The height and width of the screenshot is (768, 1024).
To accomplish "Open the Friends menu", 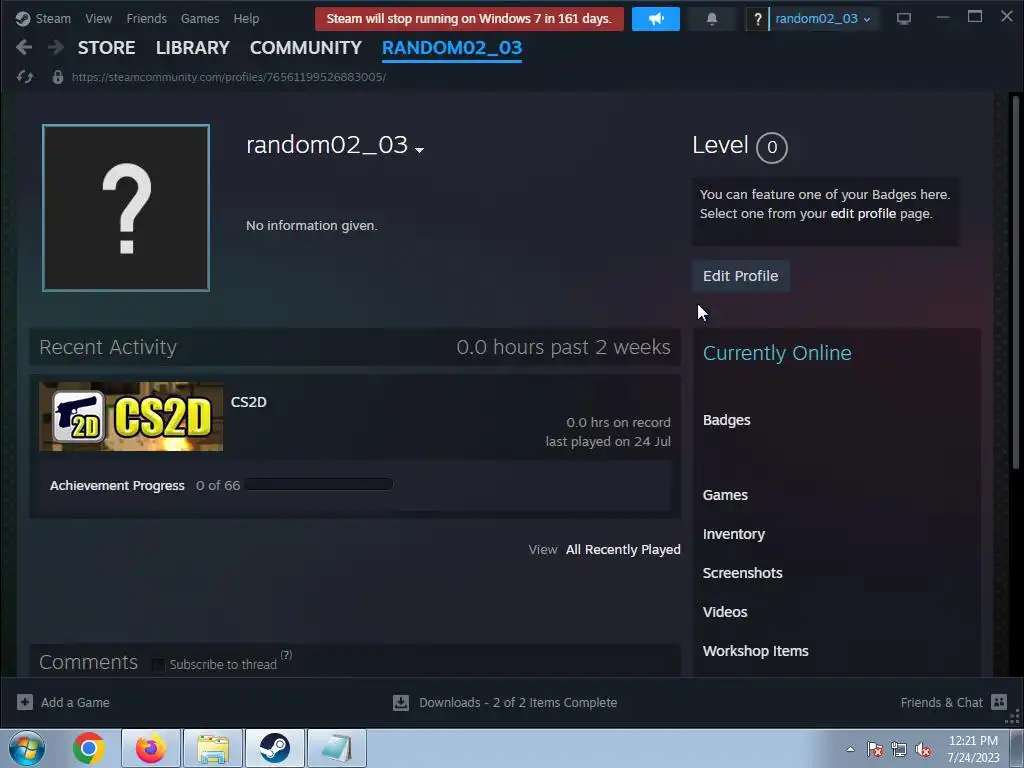I will pos(146,19).
